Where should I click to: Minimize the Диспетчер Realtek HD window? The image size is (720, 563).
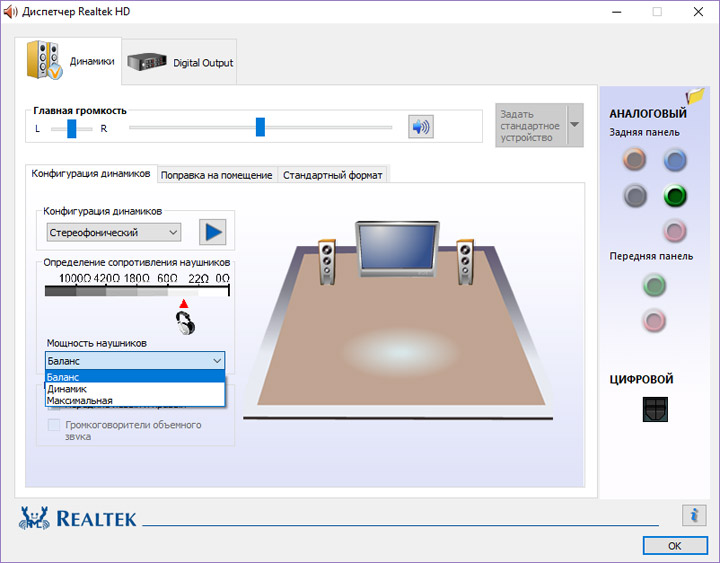[617, 12]
